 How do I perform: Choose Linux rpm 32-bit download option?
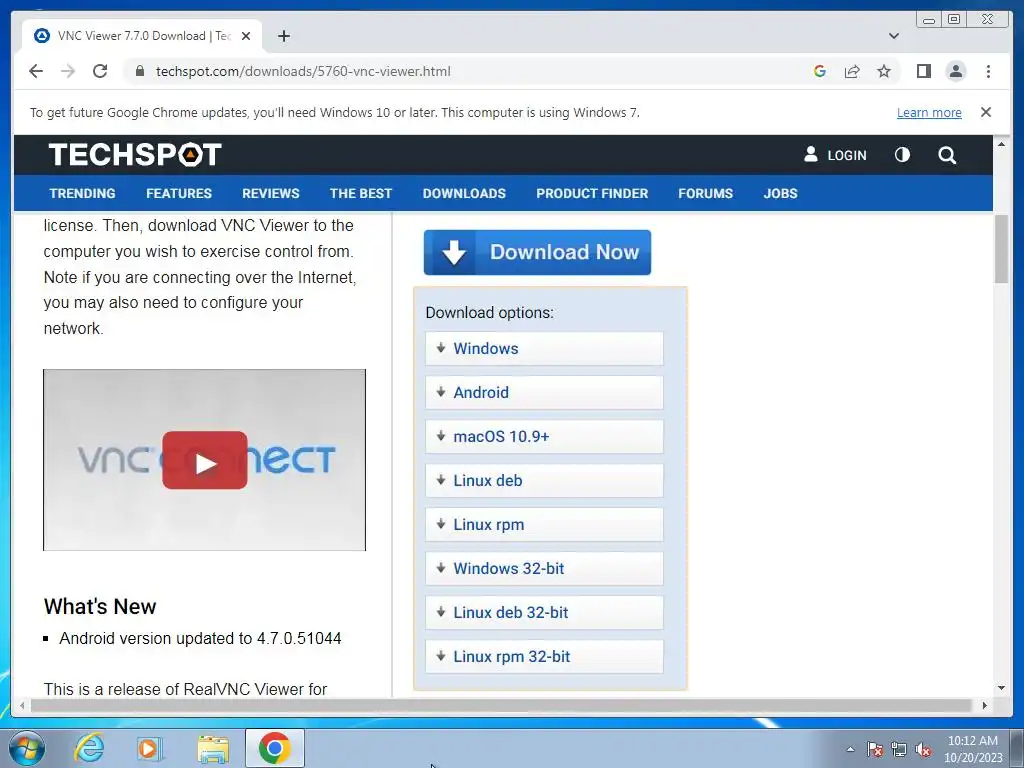(x=544, y=656)
